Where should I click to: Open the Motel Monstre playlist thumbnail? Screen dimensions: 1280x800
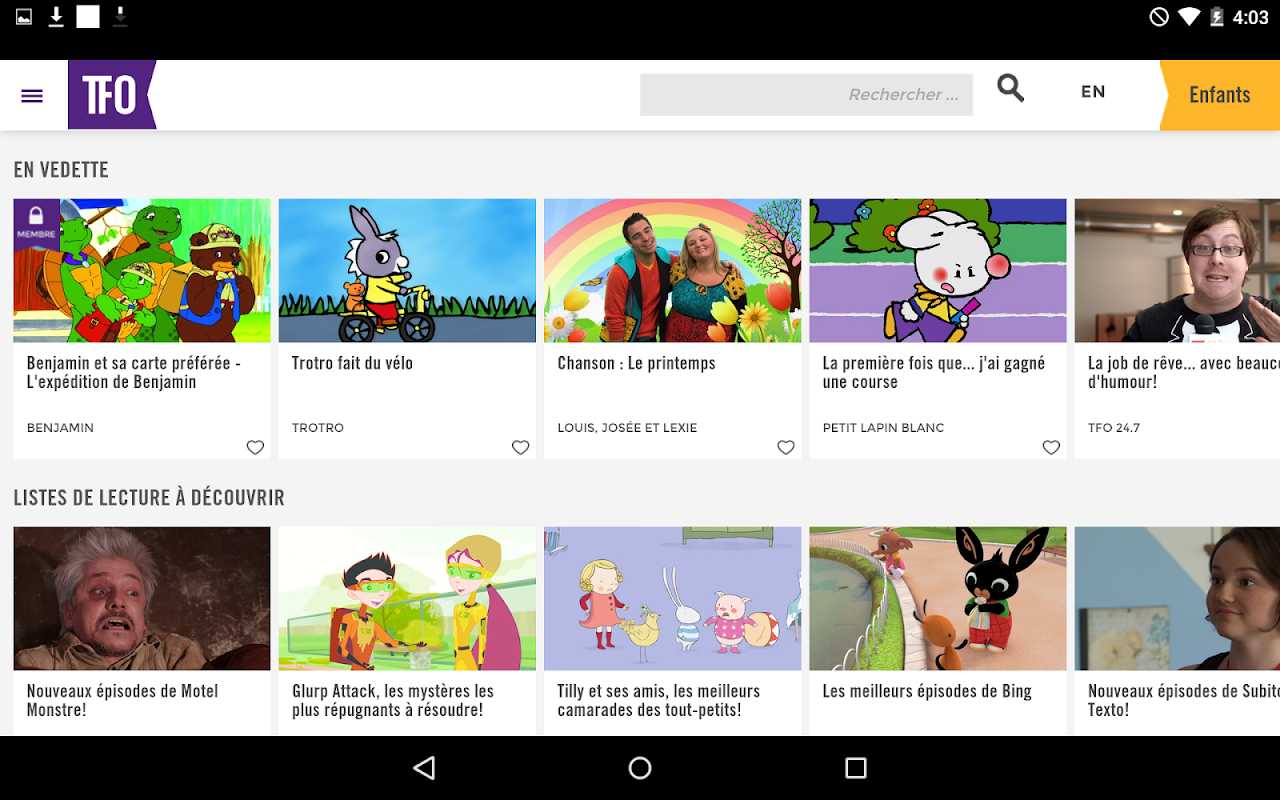point(142,599)
